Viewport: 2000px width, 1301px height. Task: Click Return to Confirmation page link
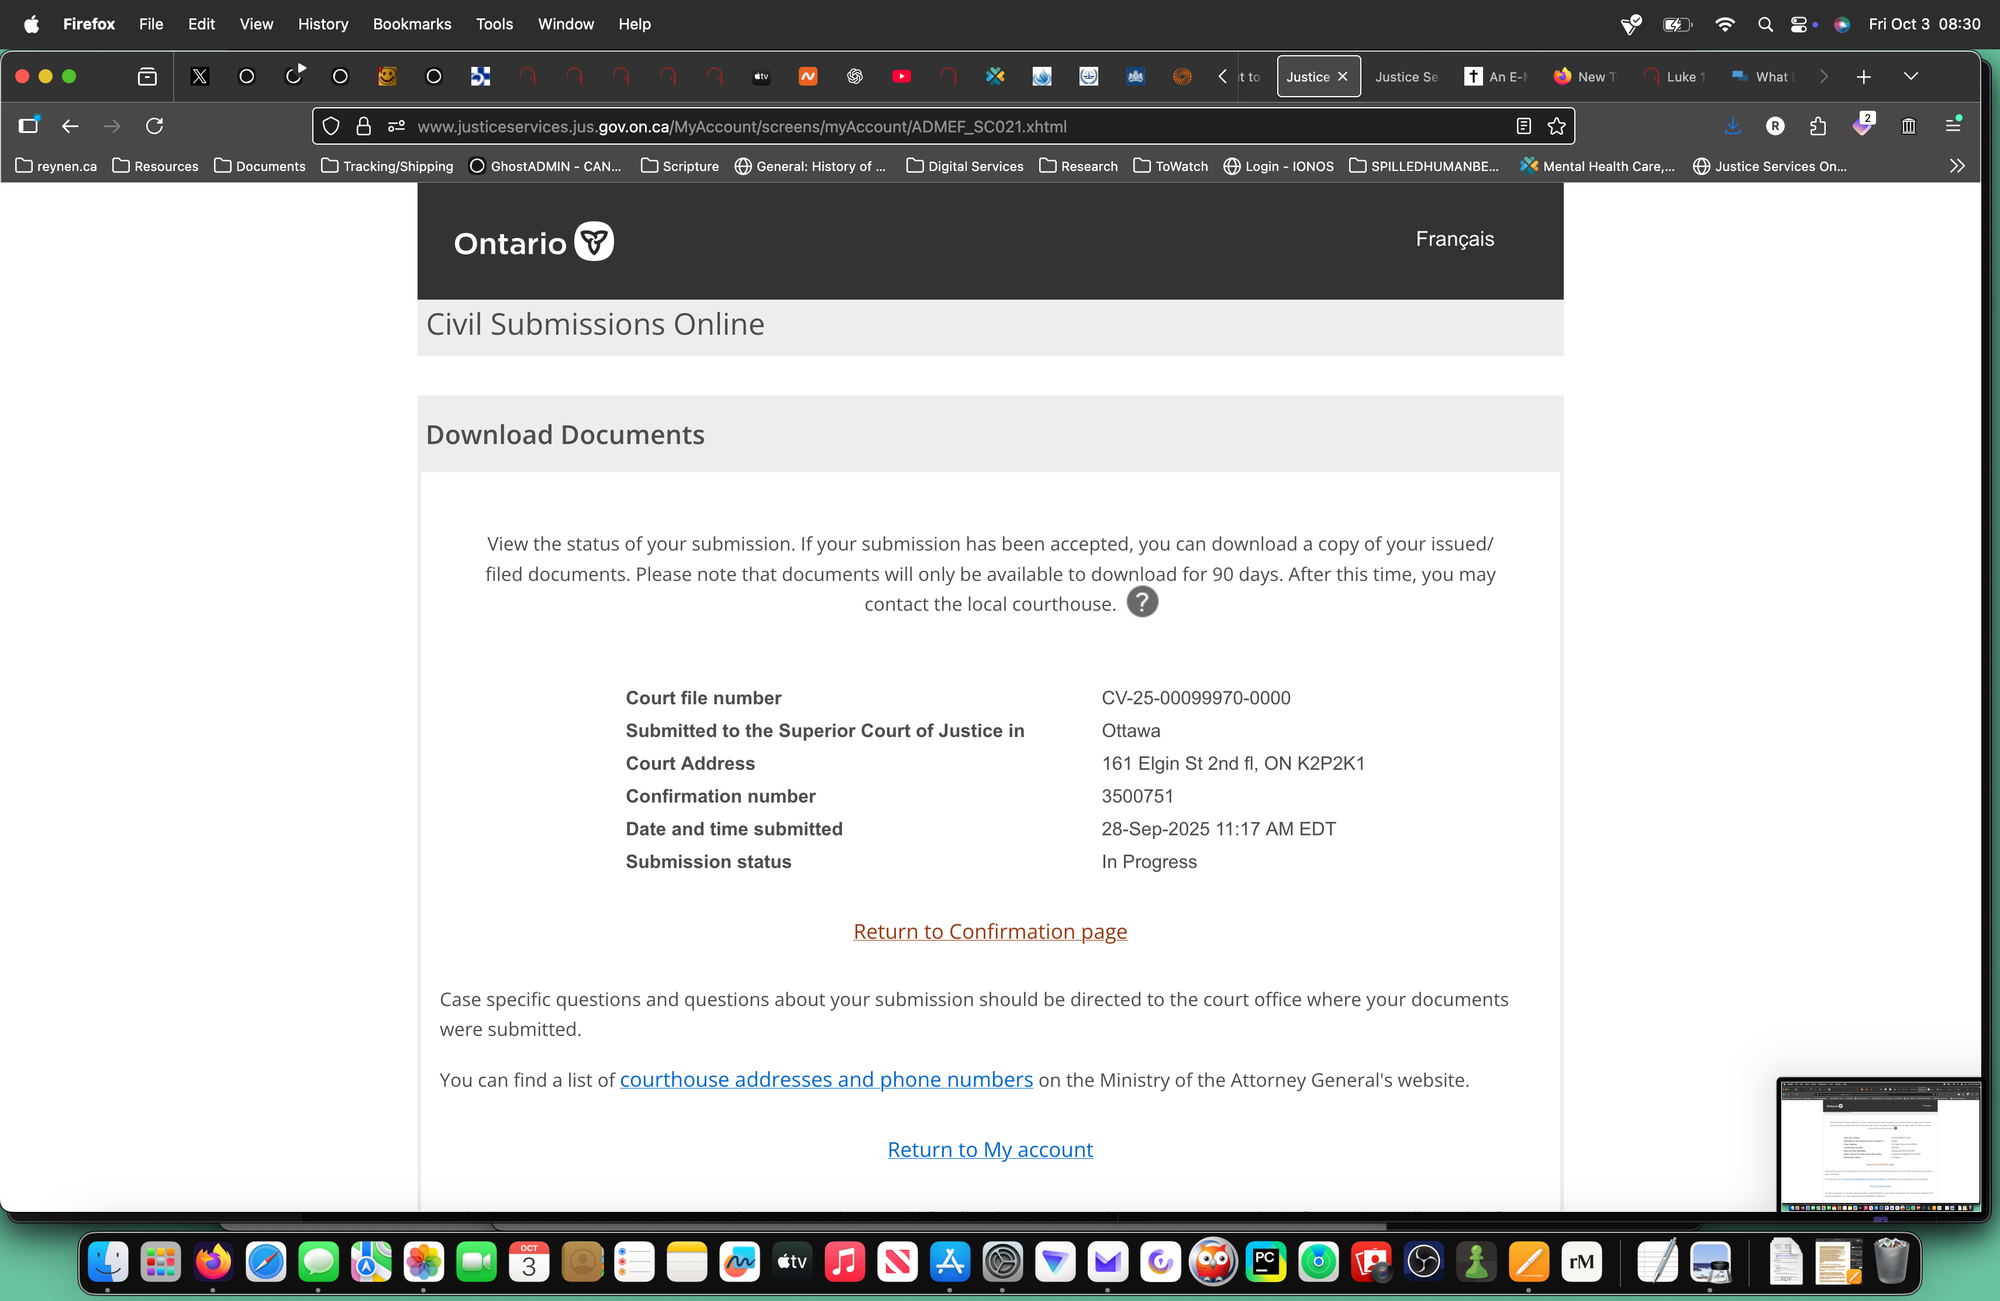pyautogui.click(x=990, y=932)
